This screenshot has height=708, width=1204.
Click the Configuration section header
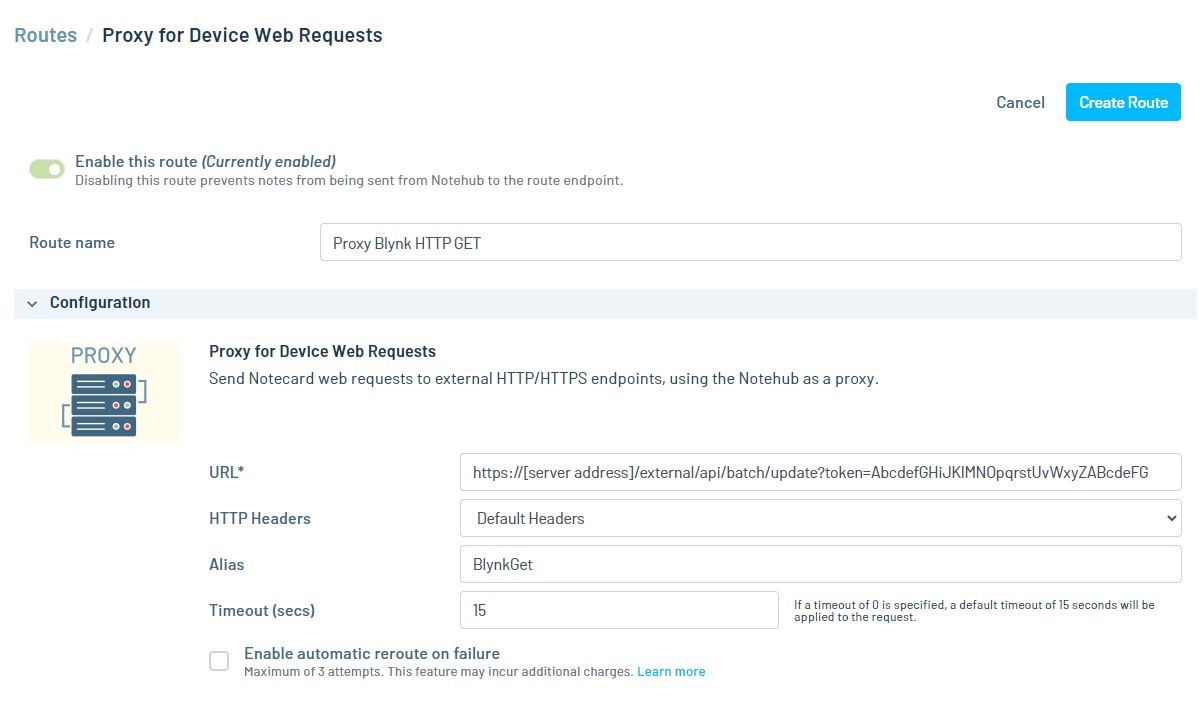tap(605, 303)
